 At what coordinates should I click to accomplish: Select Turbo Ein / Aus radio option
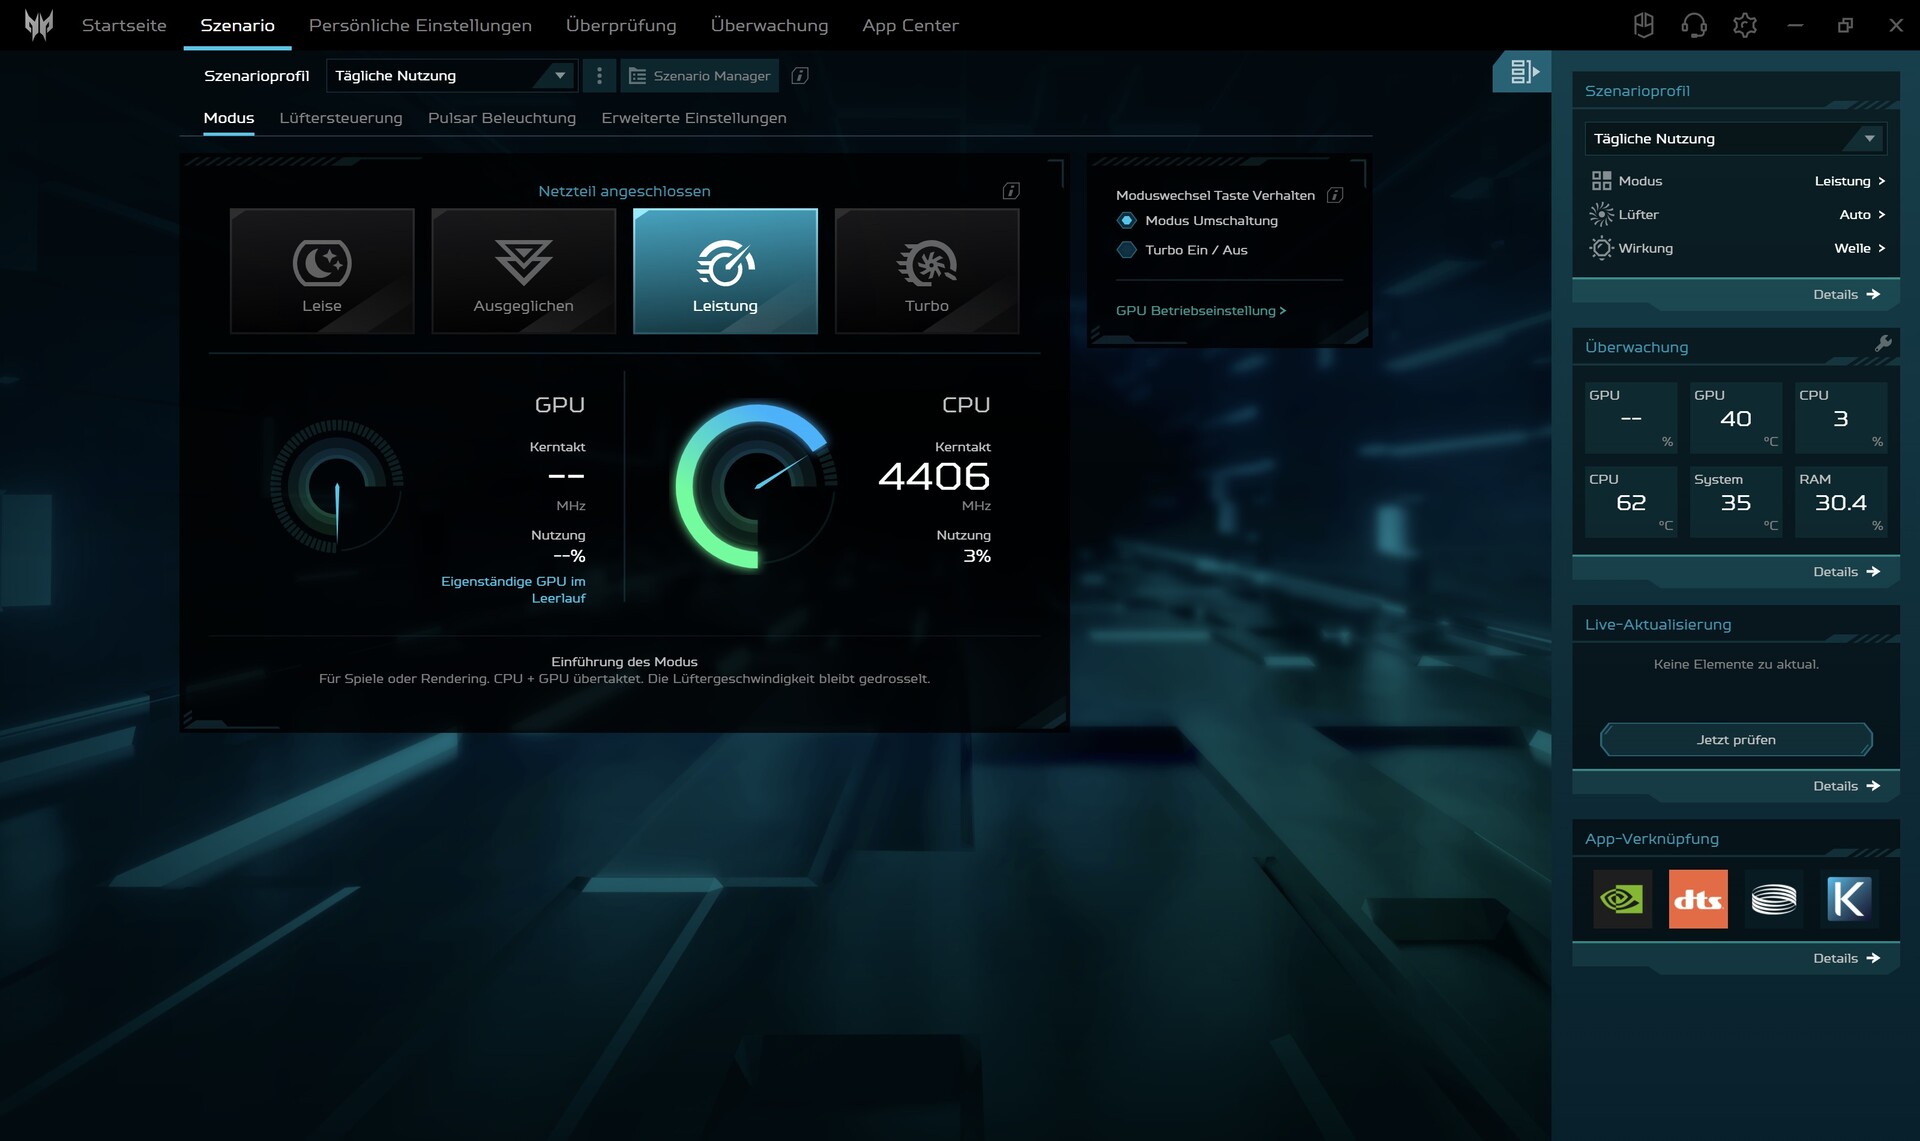1127,250
